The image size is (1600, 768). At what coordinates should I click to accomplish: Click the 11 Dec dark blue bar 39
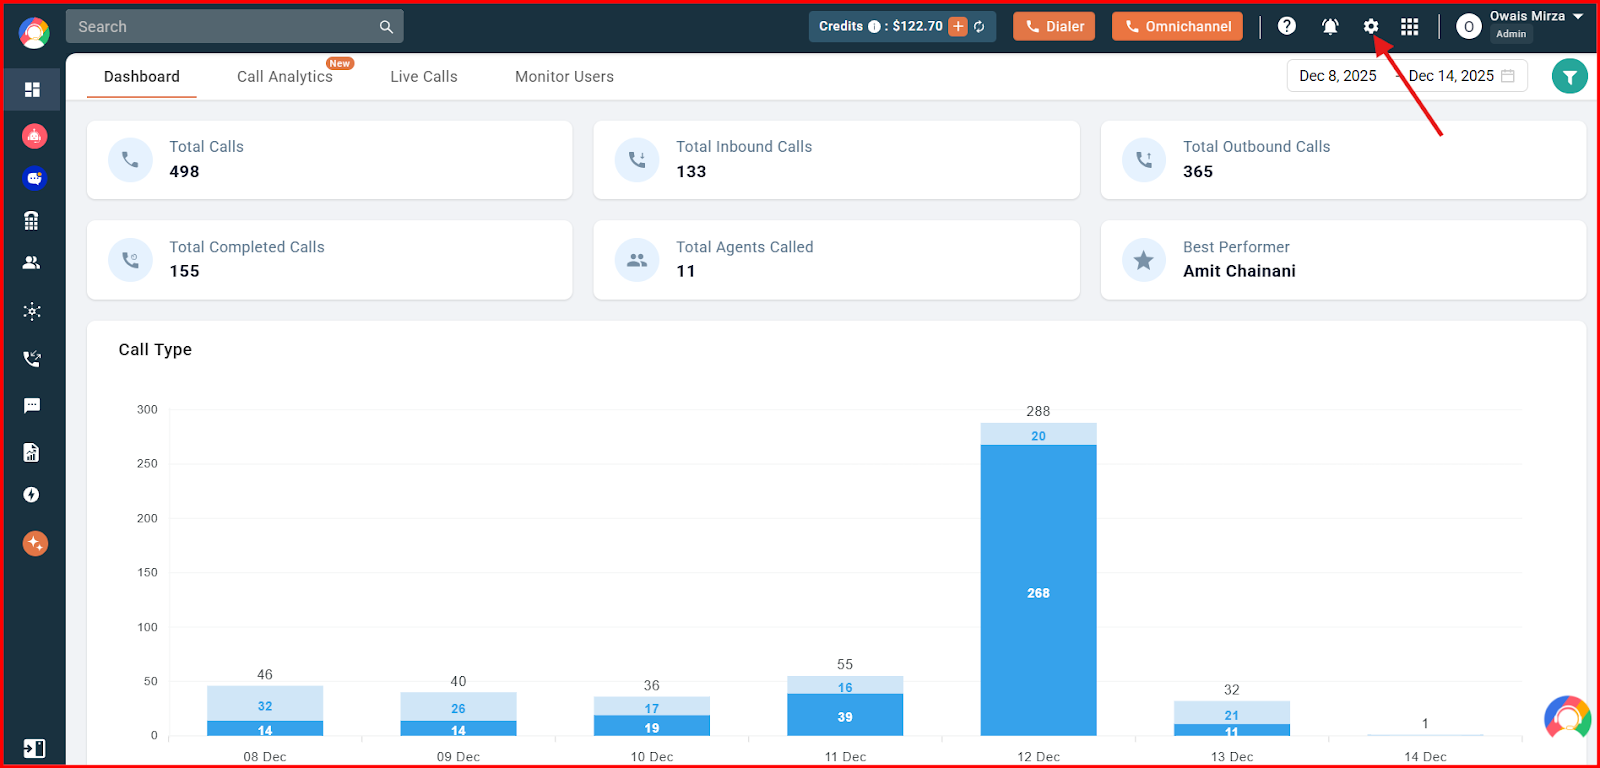(845, 715)
